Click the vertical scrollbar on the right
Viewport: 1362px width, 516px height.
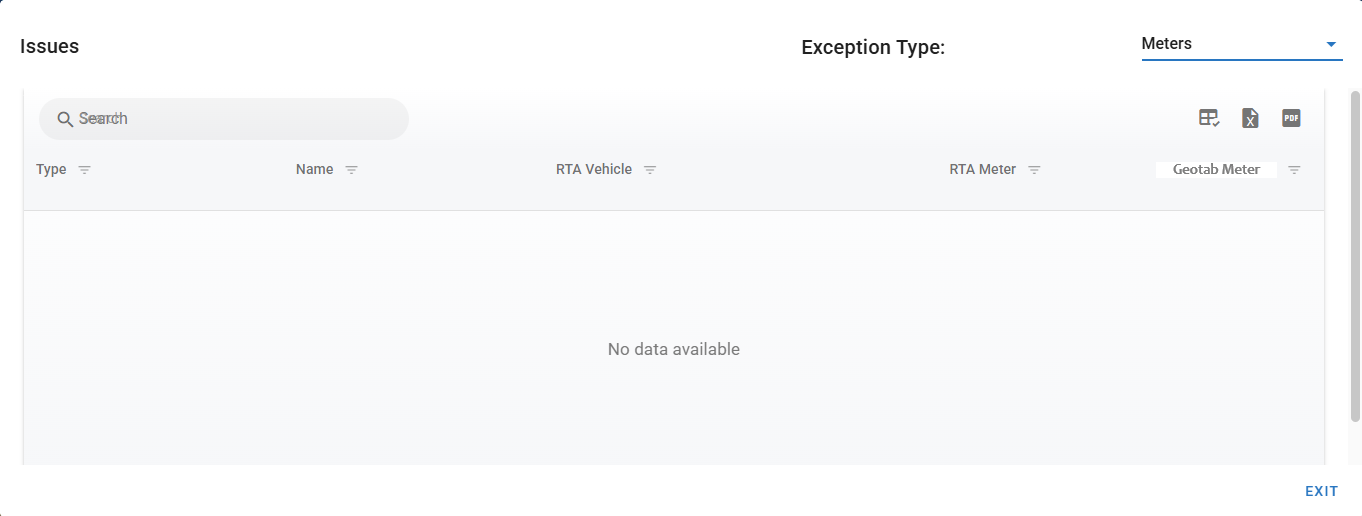(1355, 255)
